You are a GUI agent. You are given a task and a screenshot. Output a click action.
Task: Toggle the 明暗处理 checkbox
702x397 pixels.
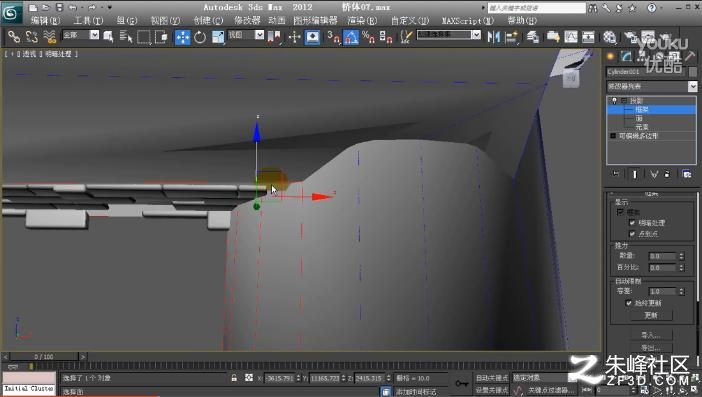point(632,222)
